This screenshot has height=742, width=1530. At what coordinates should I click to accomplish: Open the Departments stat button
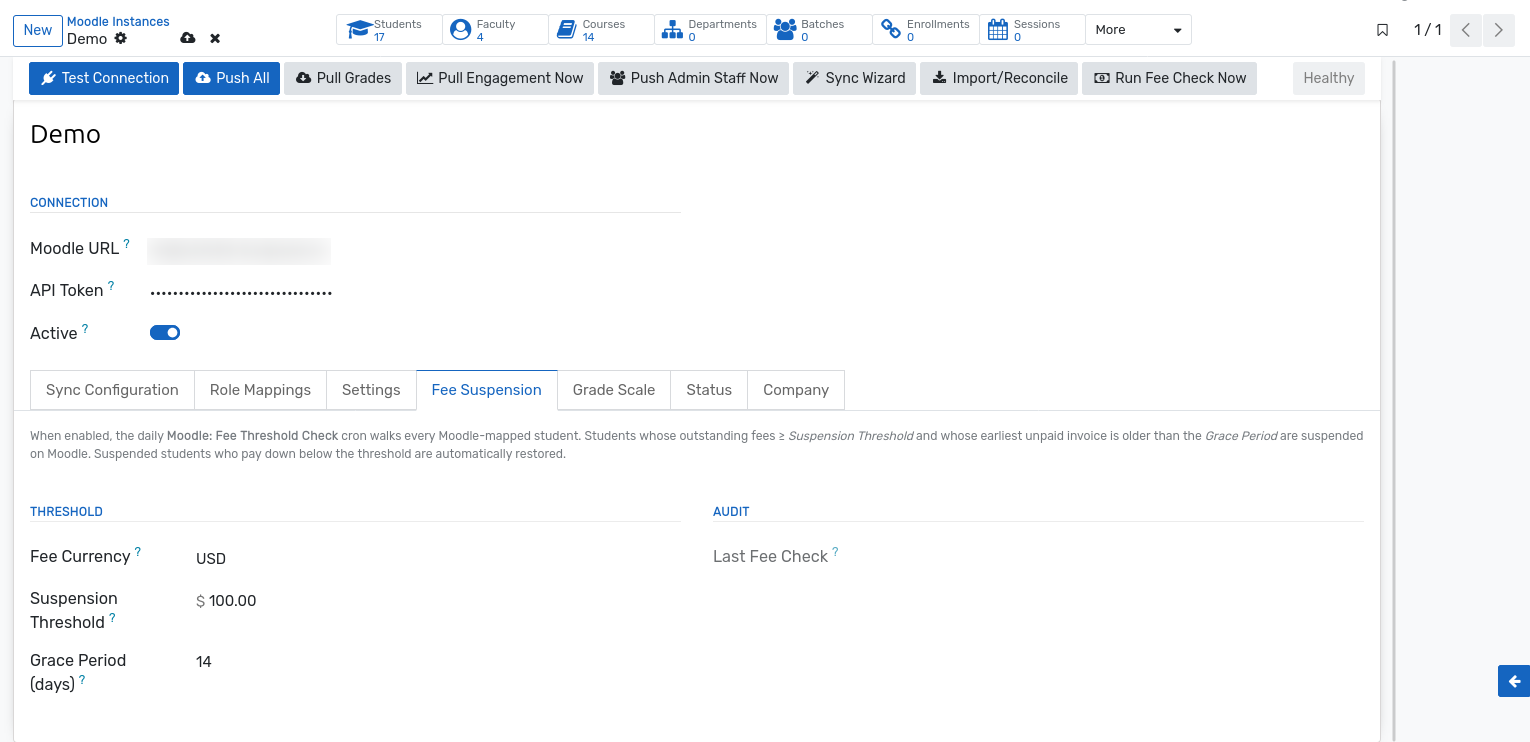(710, 30)
